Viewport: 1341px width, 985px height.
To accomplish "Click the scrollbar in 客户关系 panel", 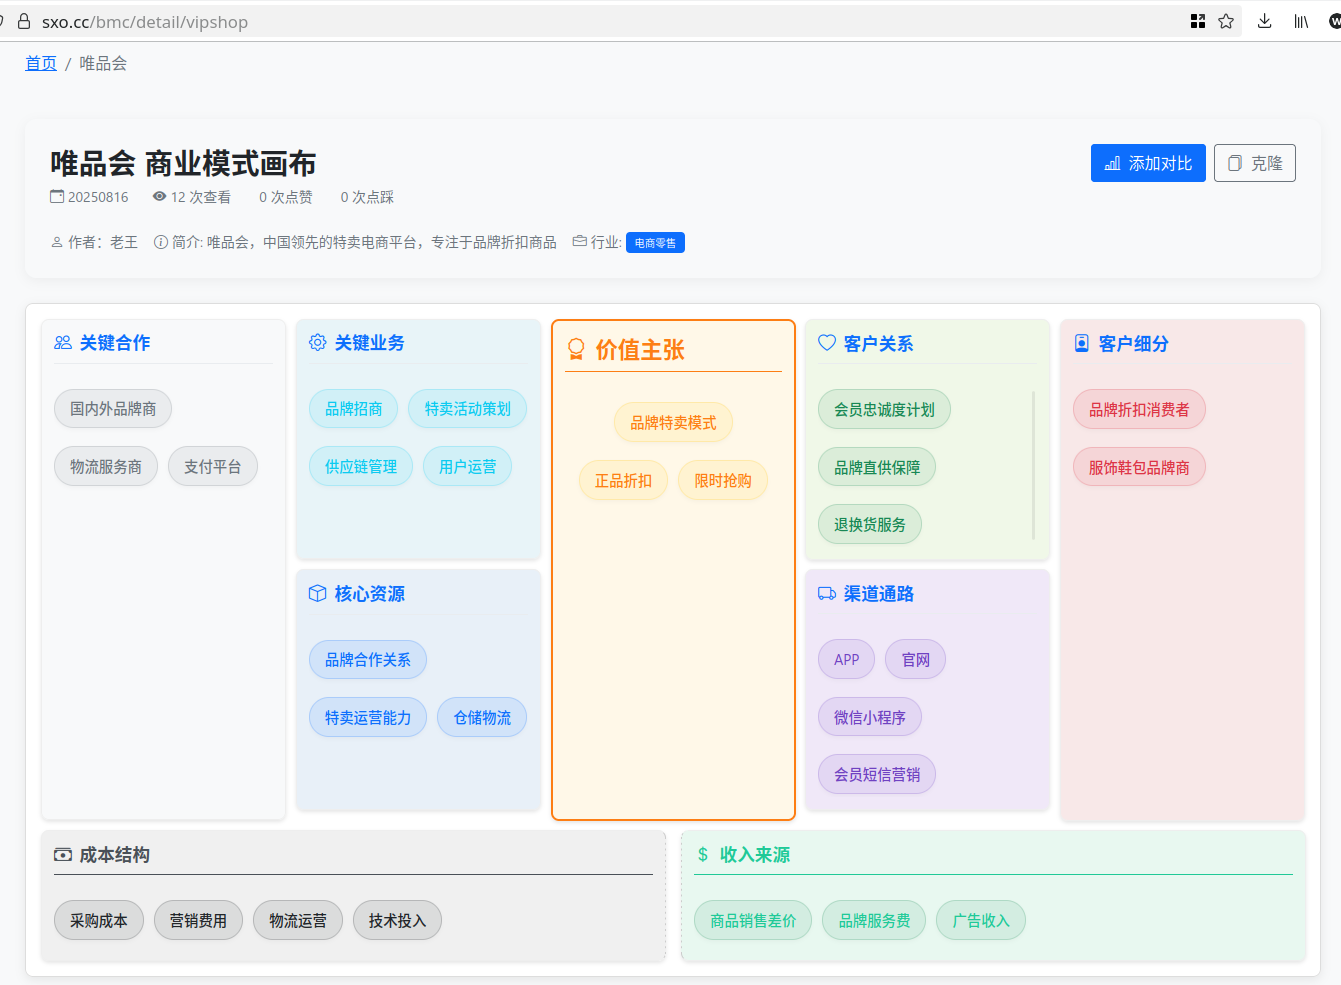I will 1033,465.
